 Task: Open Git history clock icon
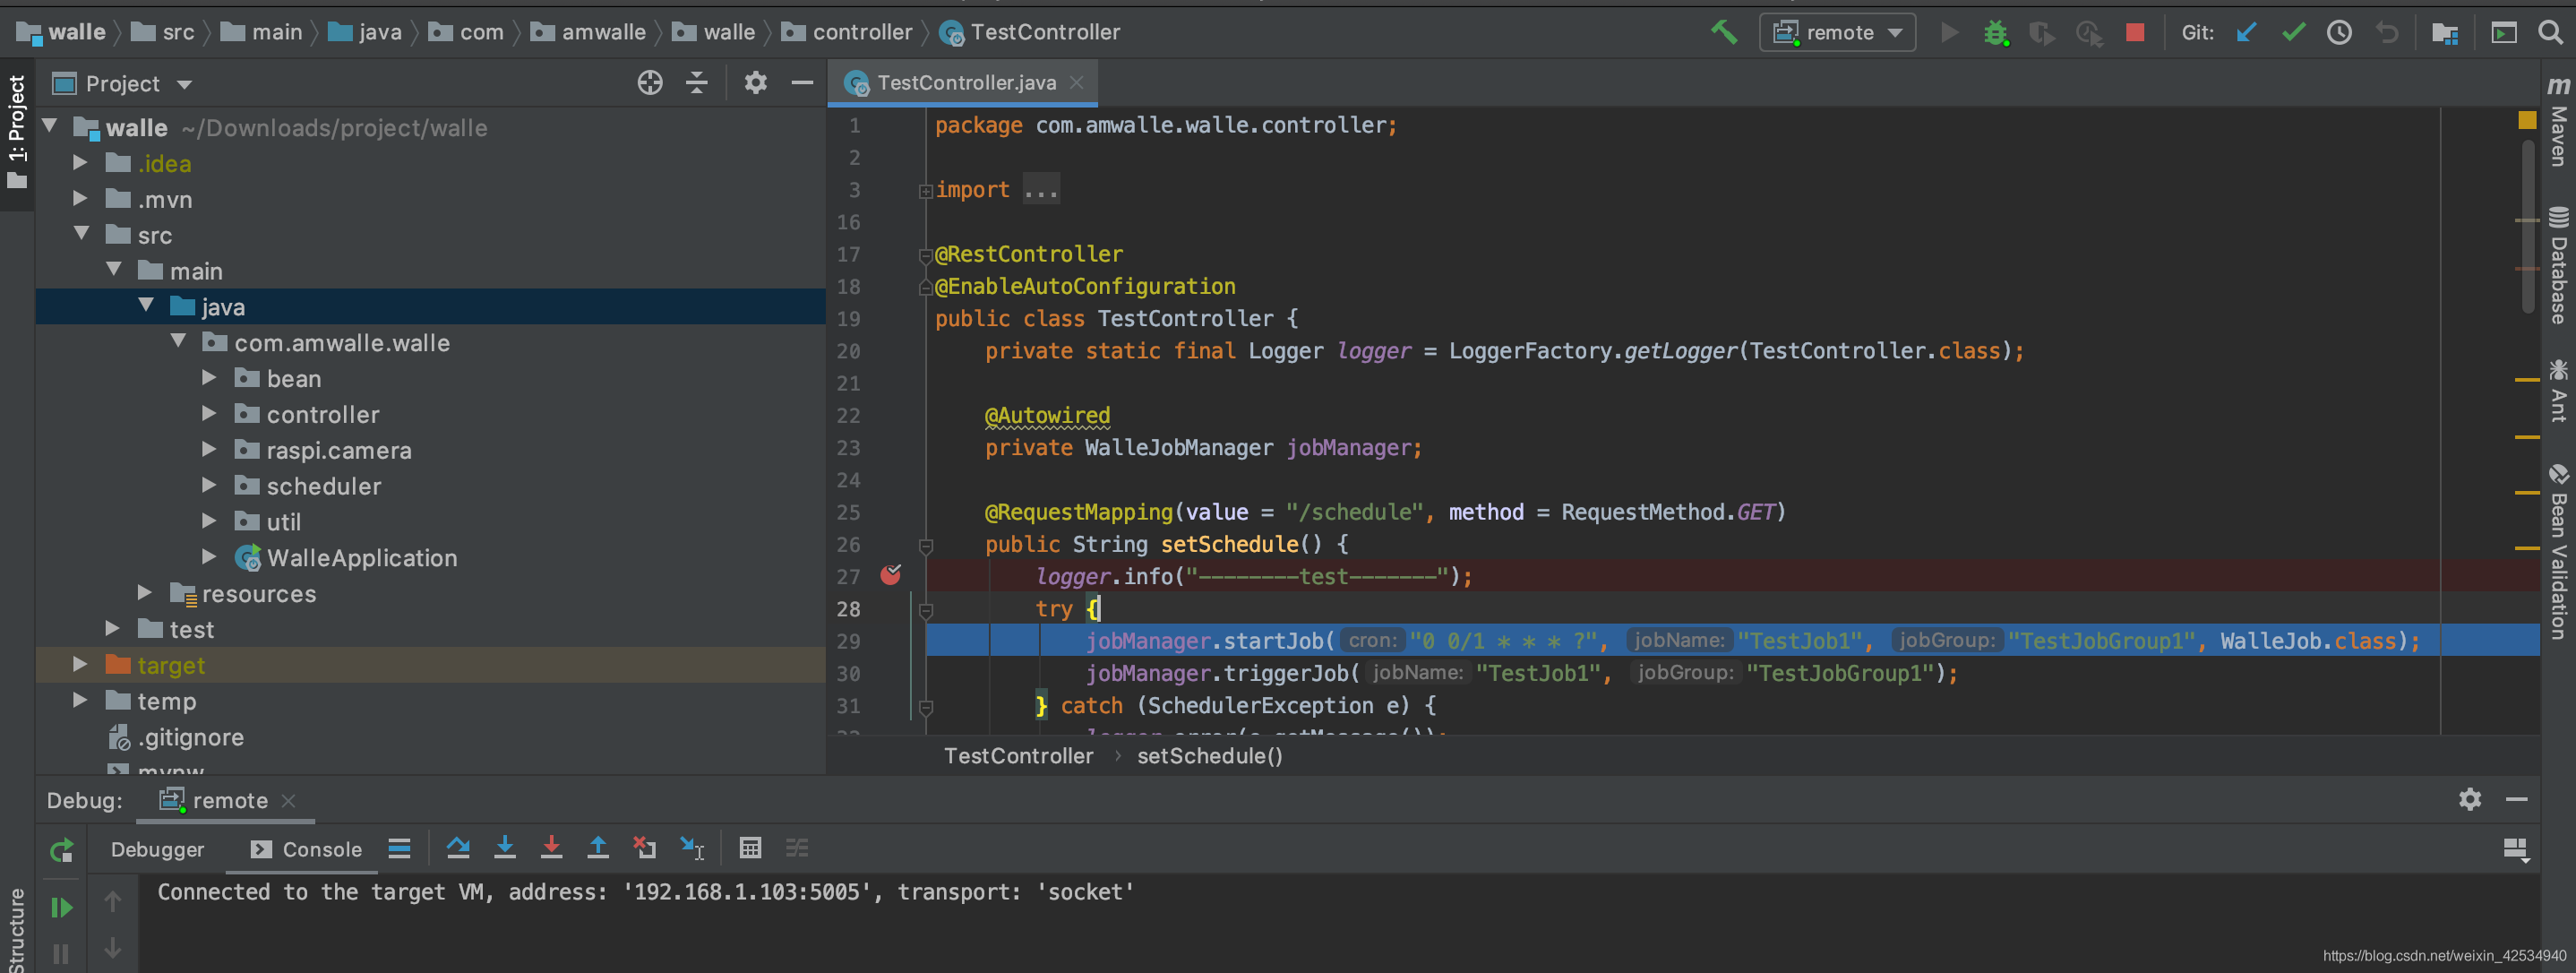pos(2339,33)
